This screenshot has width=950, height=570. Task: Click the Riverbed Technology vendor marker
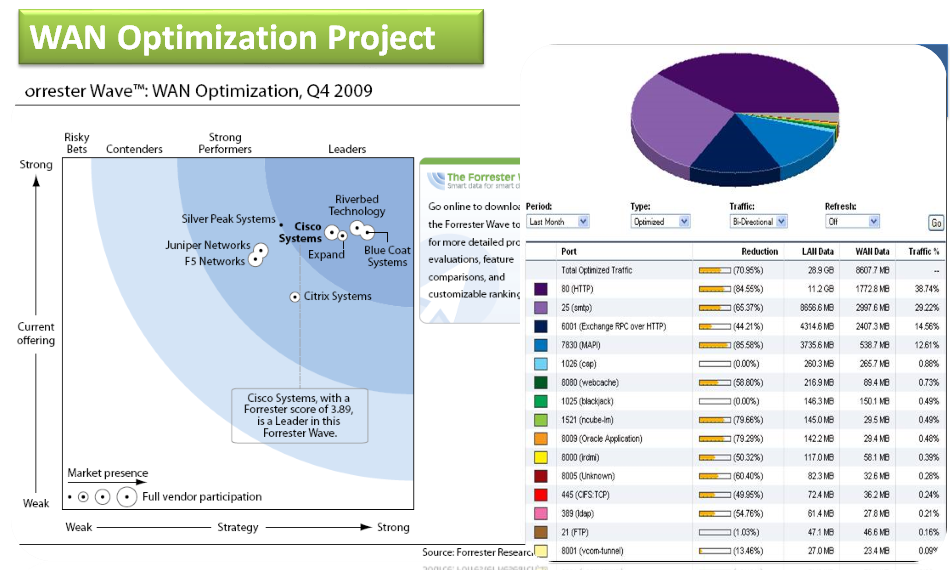357,228
